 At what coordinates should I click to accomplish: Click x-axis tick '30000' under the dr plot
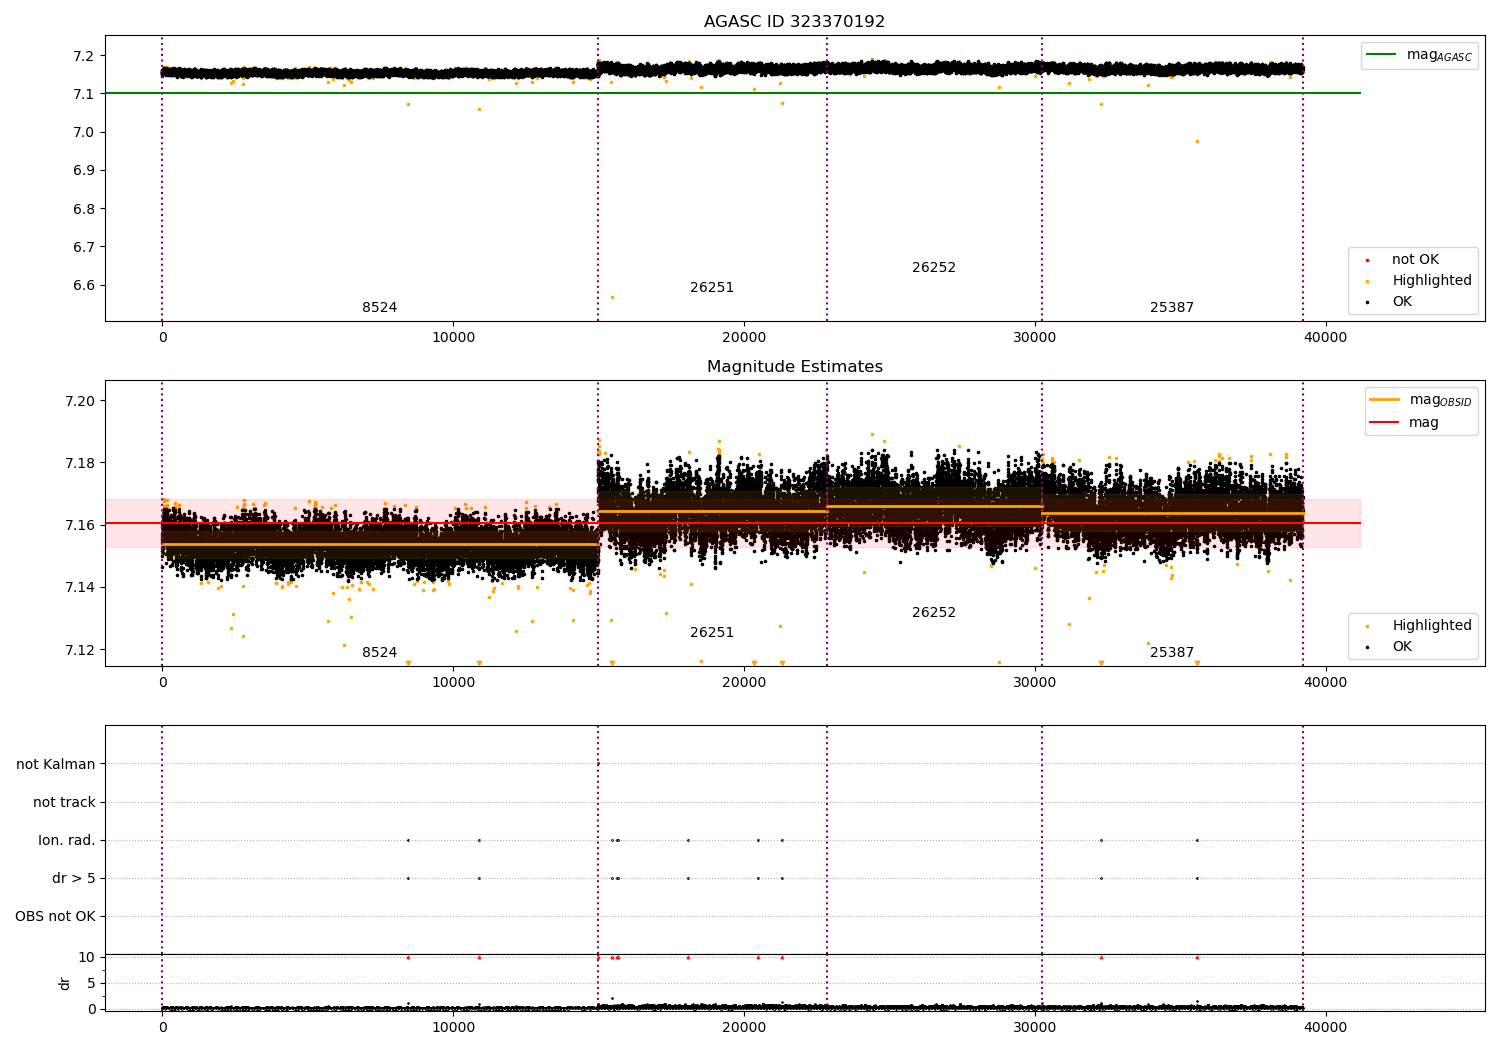pyautogui.click(x=1035, y=1028)
